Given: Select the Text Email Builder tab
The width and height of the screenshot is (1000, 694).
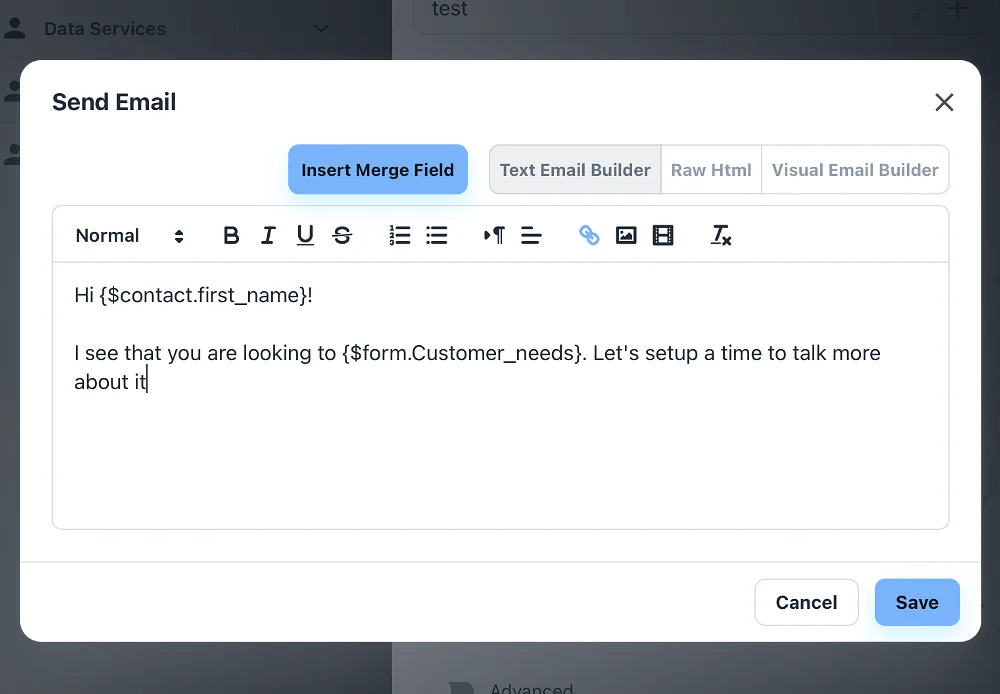Looking at the screenshot, I should pyautogui.click(x=575, y=170).
